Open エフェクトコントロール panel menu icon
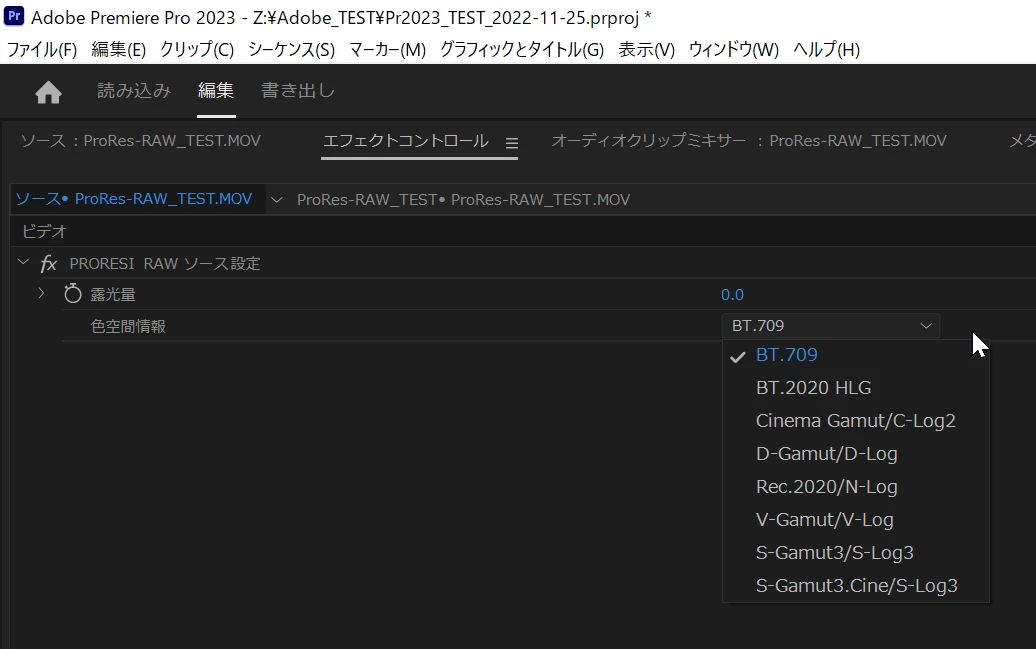 (511, 143)
